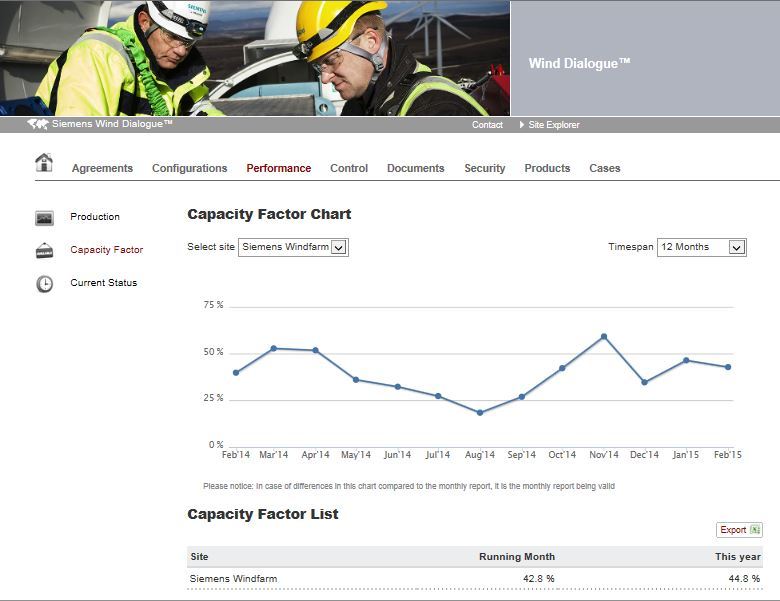Export the capacity factor list
The width and height of the screenshot is (780, 601).
tap(739, 530)
